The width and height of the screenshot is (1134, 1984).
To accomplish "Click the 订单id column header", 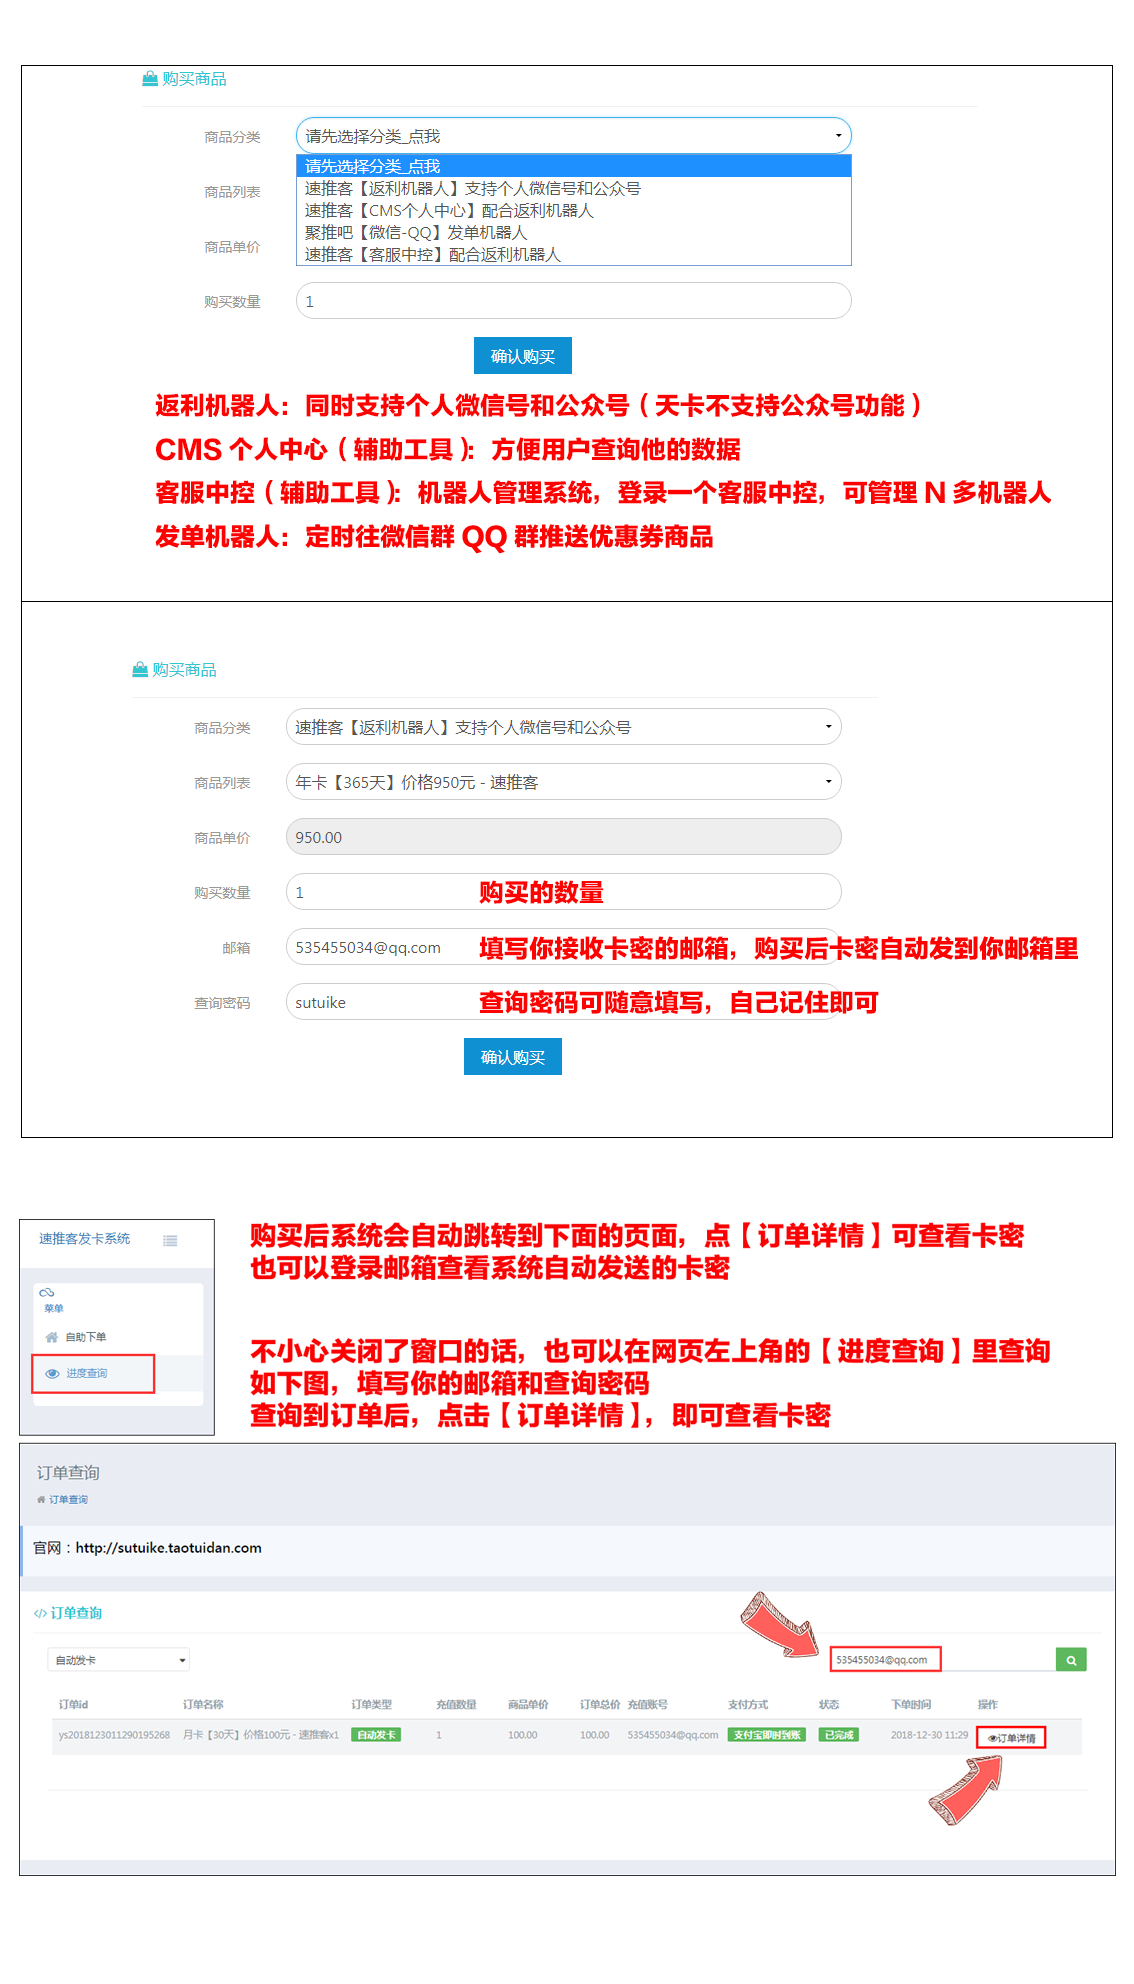I will point(73,1705).
